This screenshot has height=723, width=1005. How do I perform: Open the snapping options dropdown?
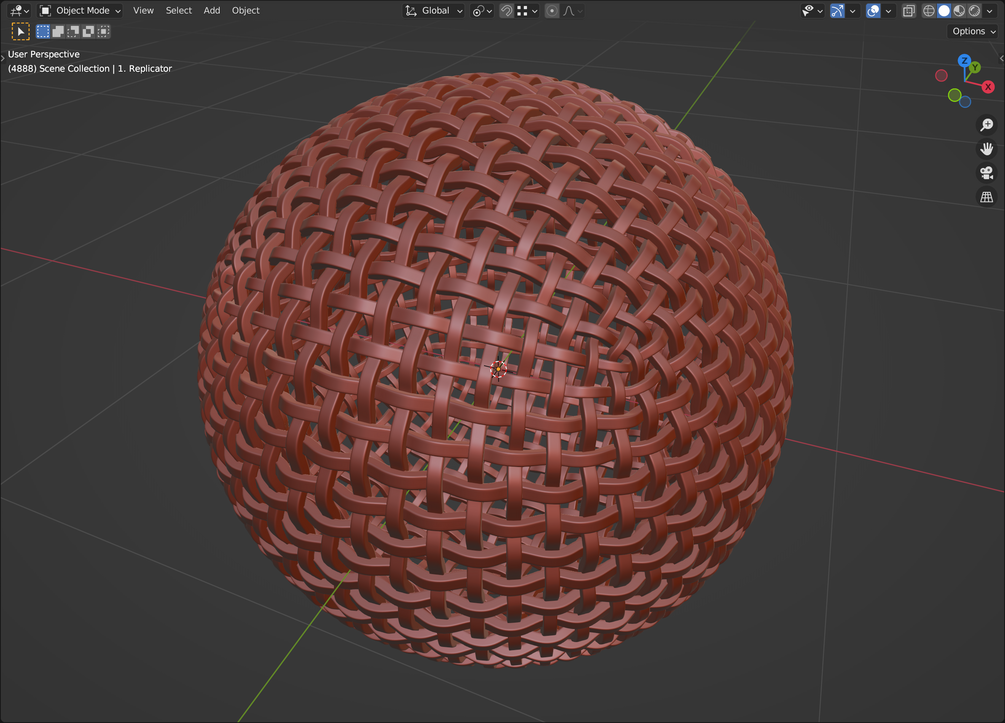[x=527, y=10]
